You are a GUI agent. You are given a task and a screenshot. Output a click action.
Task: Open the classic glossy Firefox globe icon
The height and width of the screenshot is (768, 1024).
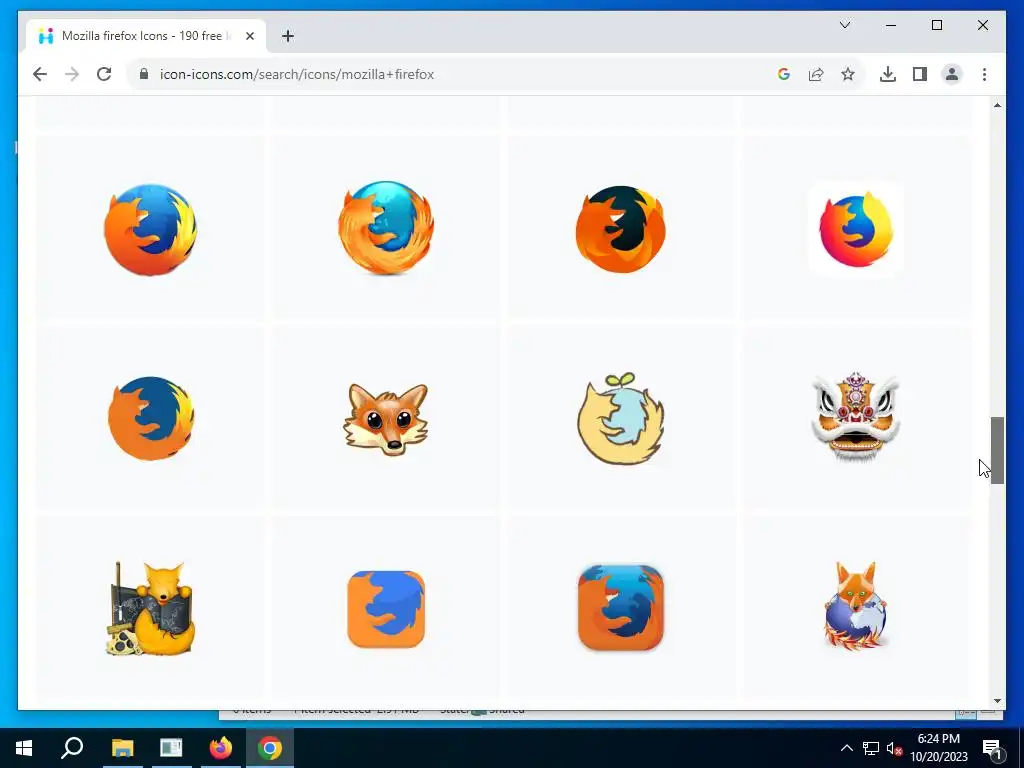(x=150, y=229)
